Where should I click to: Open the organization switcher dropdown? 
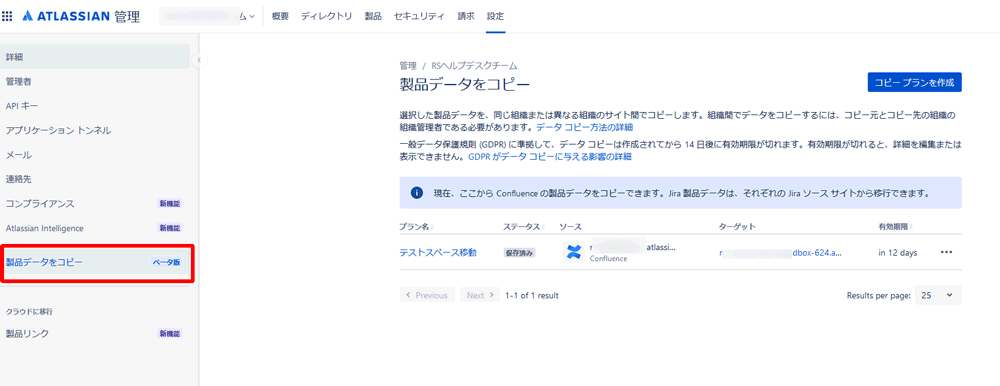click(207, 17)
